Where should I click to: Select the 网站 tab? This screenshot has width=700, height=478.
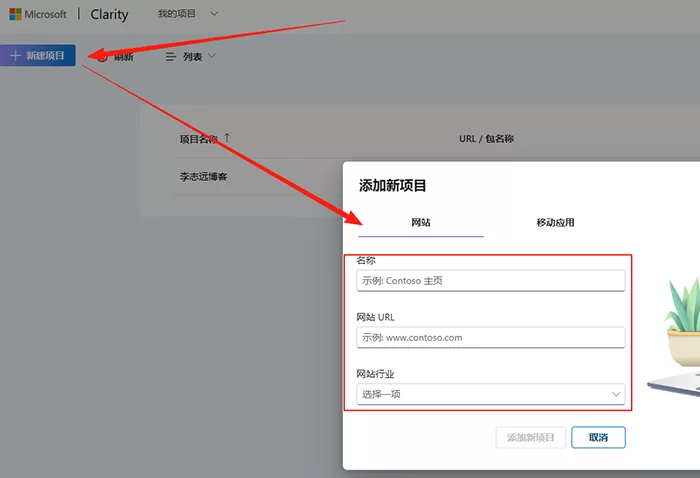point(421,222)
